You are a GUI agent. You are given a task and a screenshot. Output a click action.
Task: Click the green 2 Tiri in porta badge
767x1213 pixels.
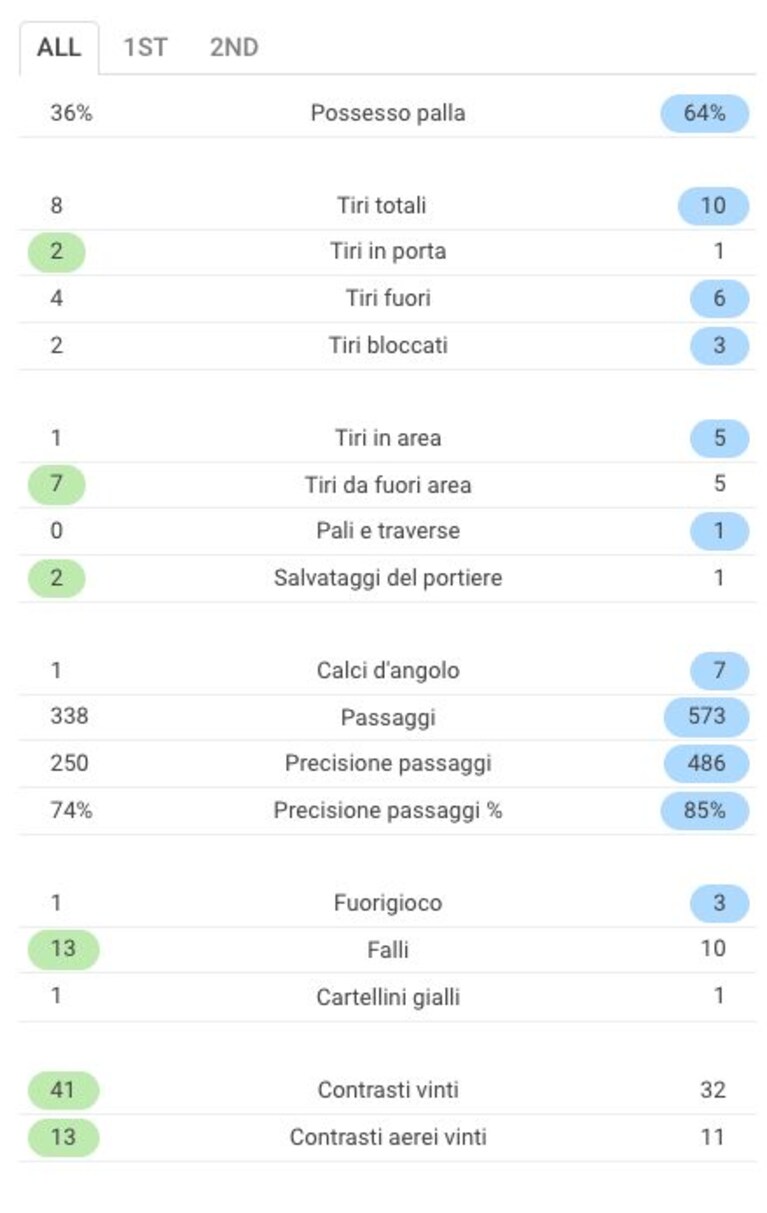pos(56,252)
